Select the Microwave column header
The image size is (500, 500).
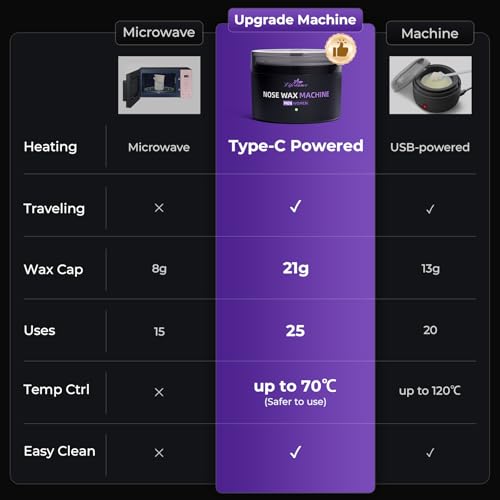point(159,33)
